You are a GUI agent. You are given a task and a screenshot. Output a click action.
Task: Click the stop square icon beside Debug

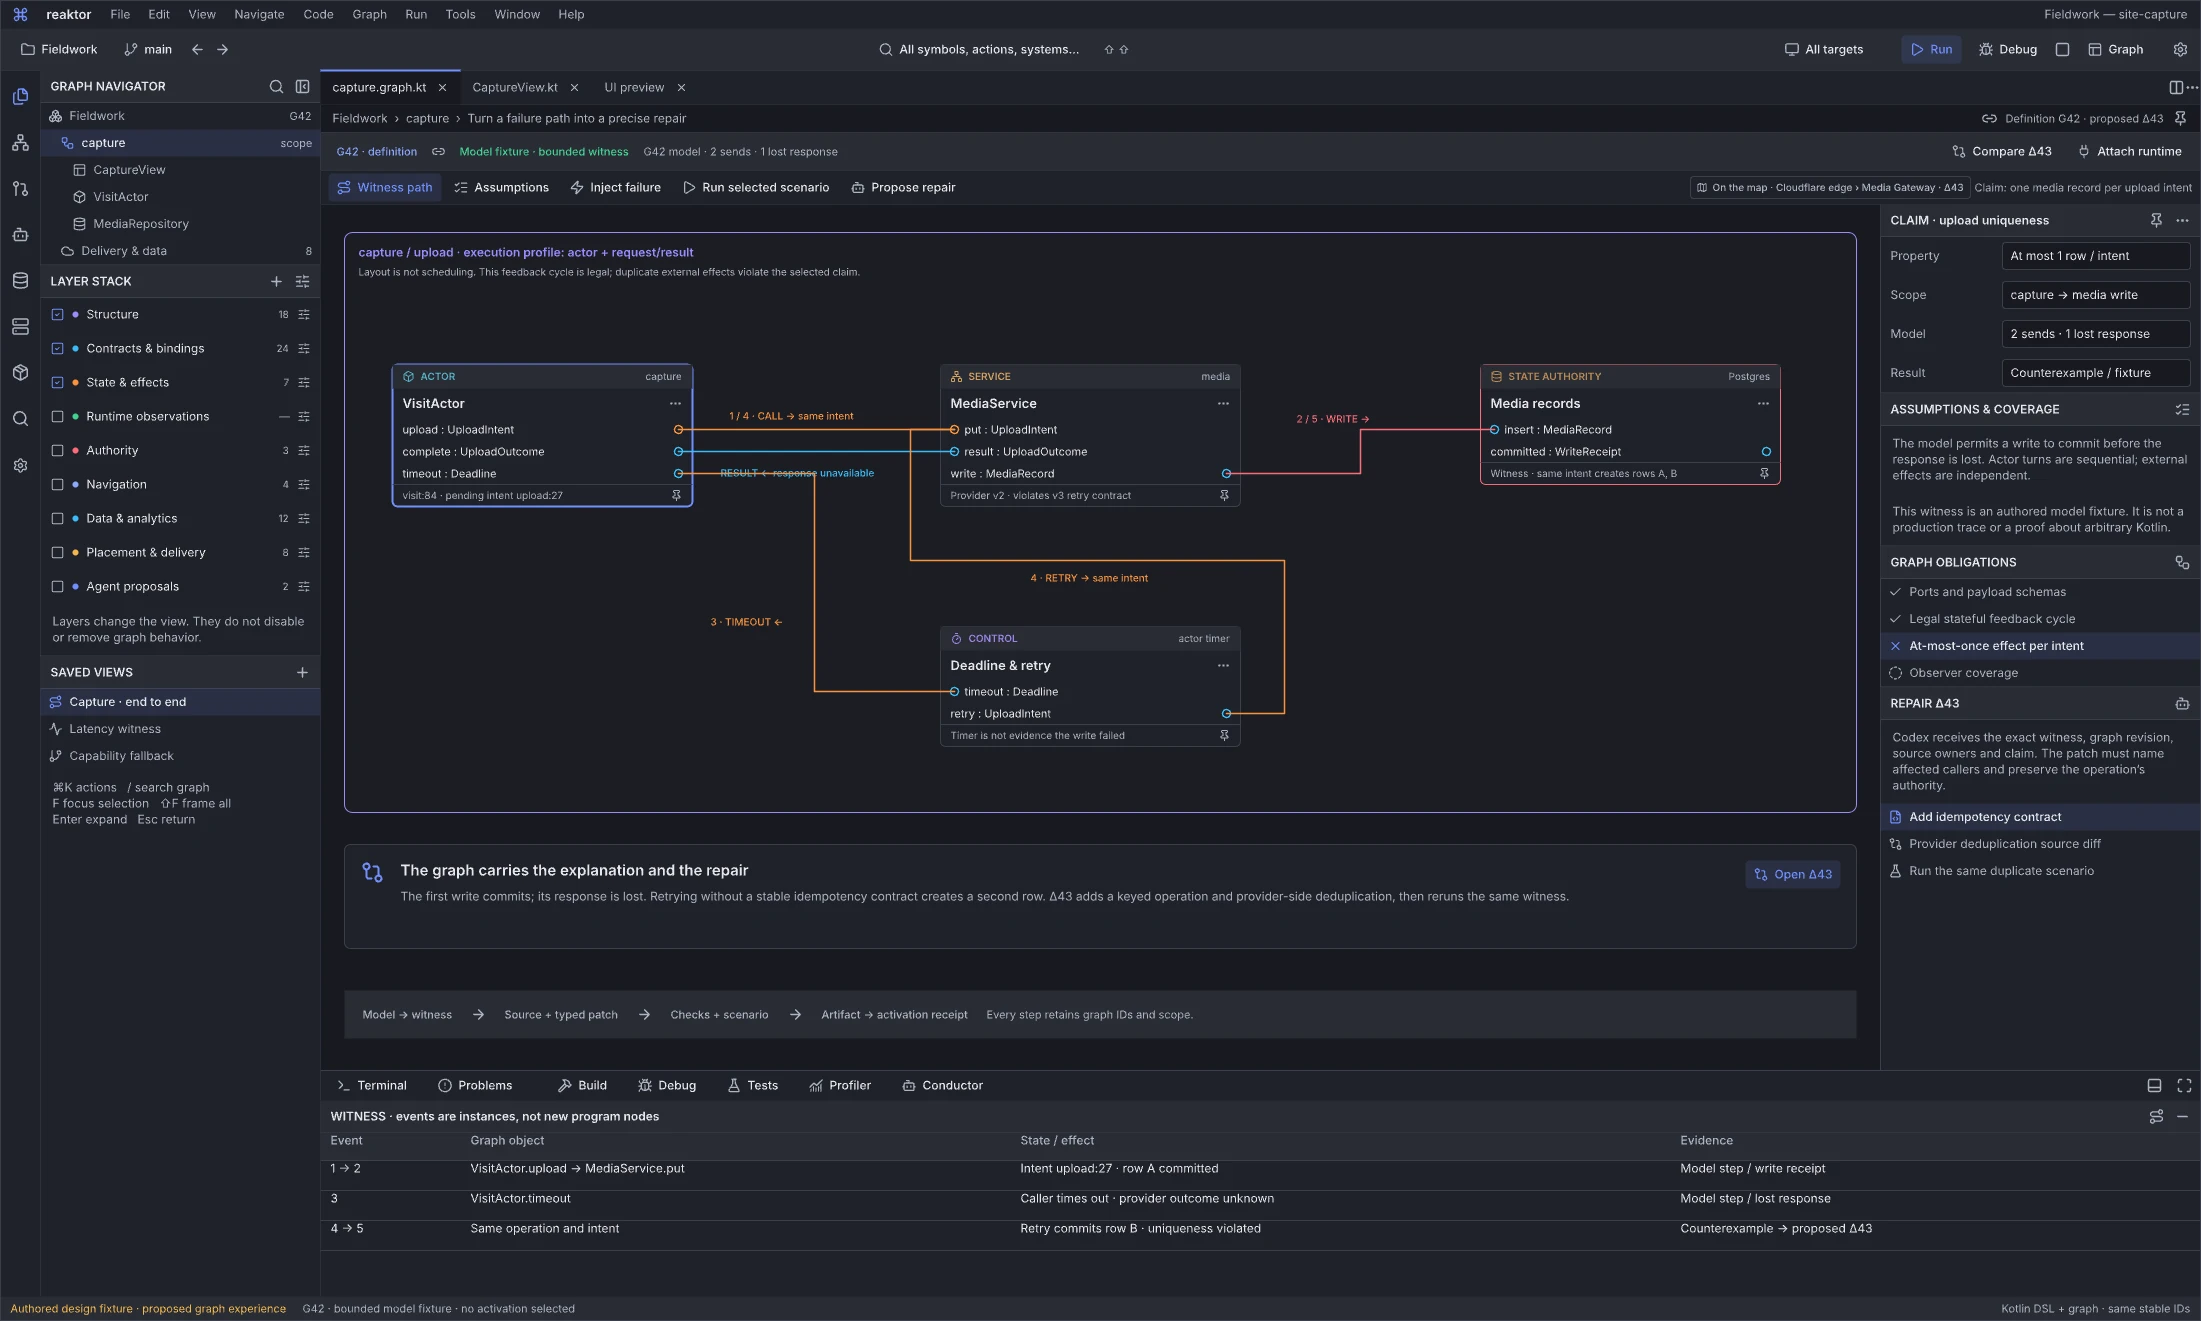pos(2062,49)
